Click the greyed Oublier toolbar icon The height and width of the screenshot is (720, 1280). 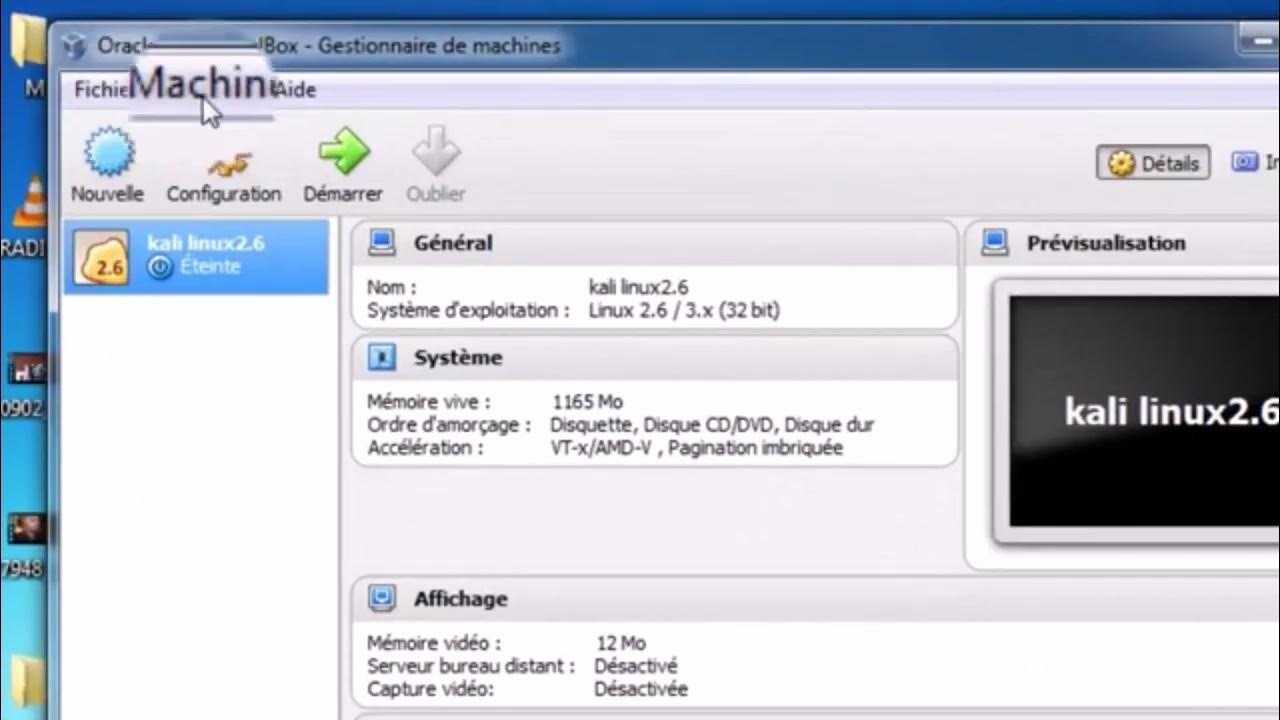[436, 152]
